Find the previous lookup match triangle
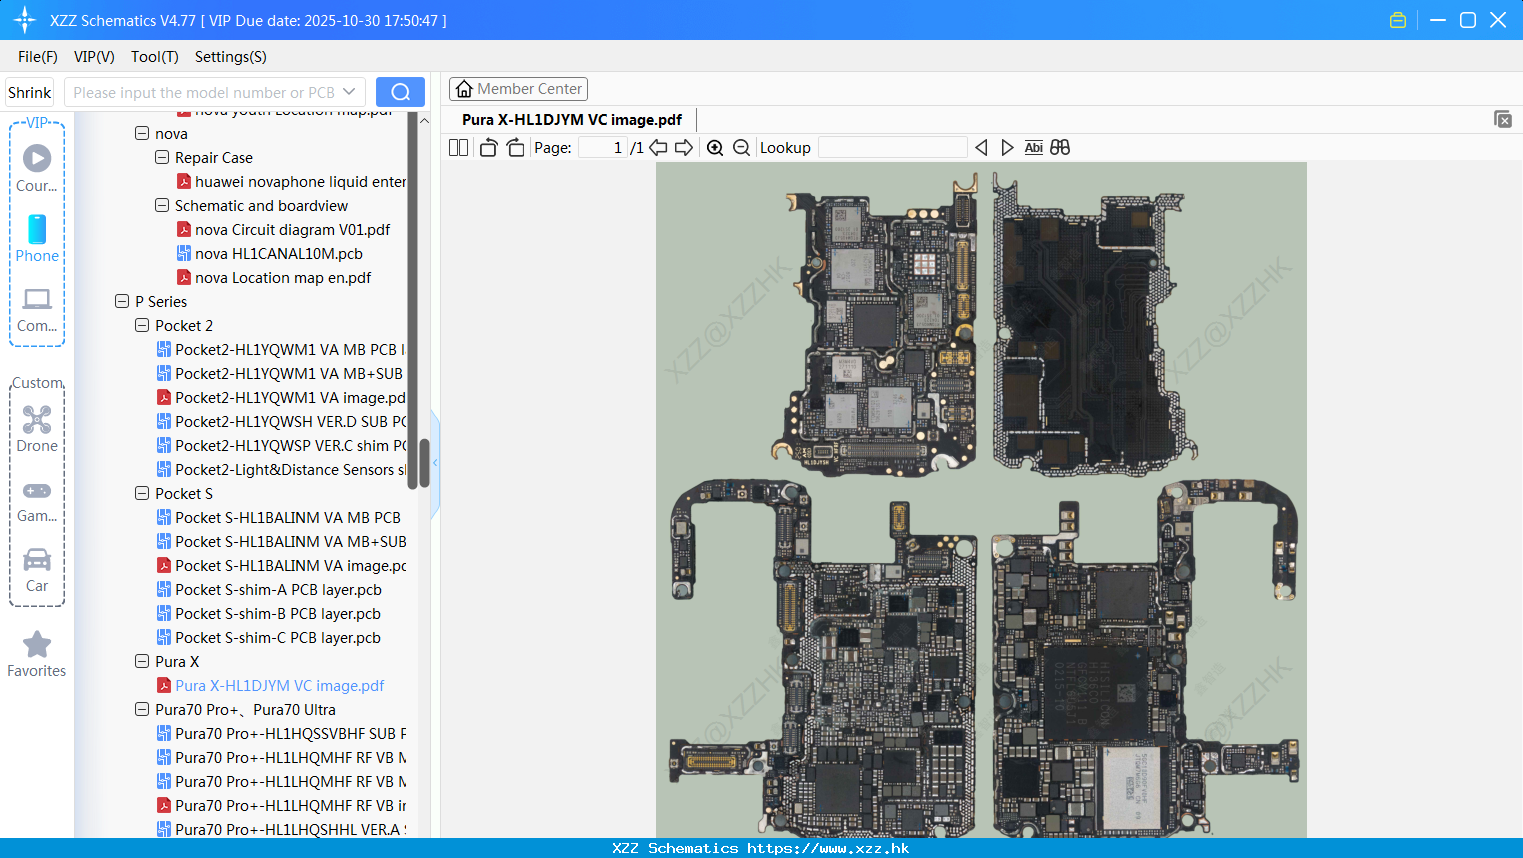1523x858 pixels. (981, 147)
